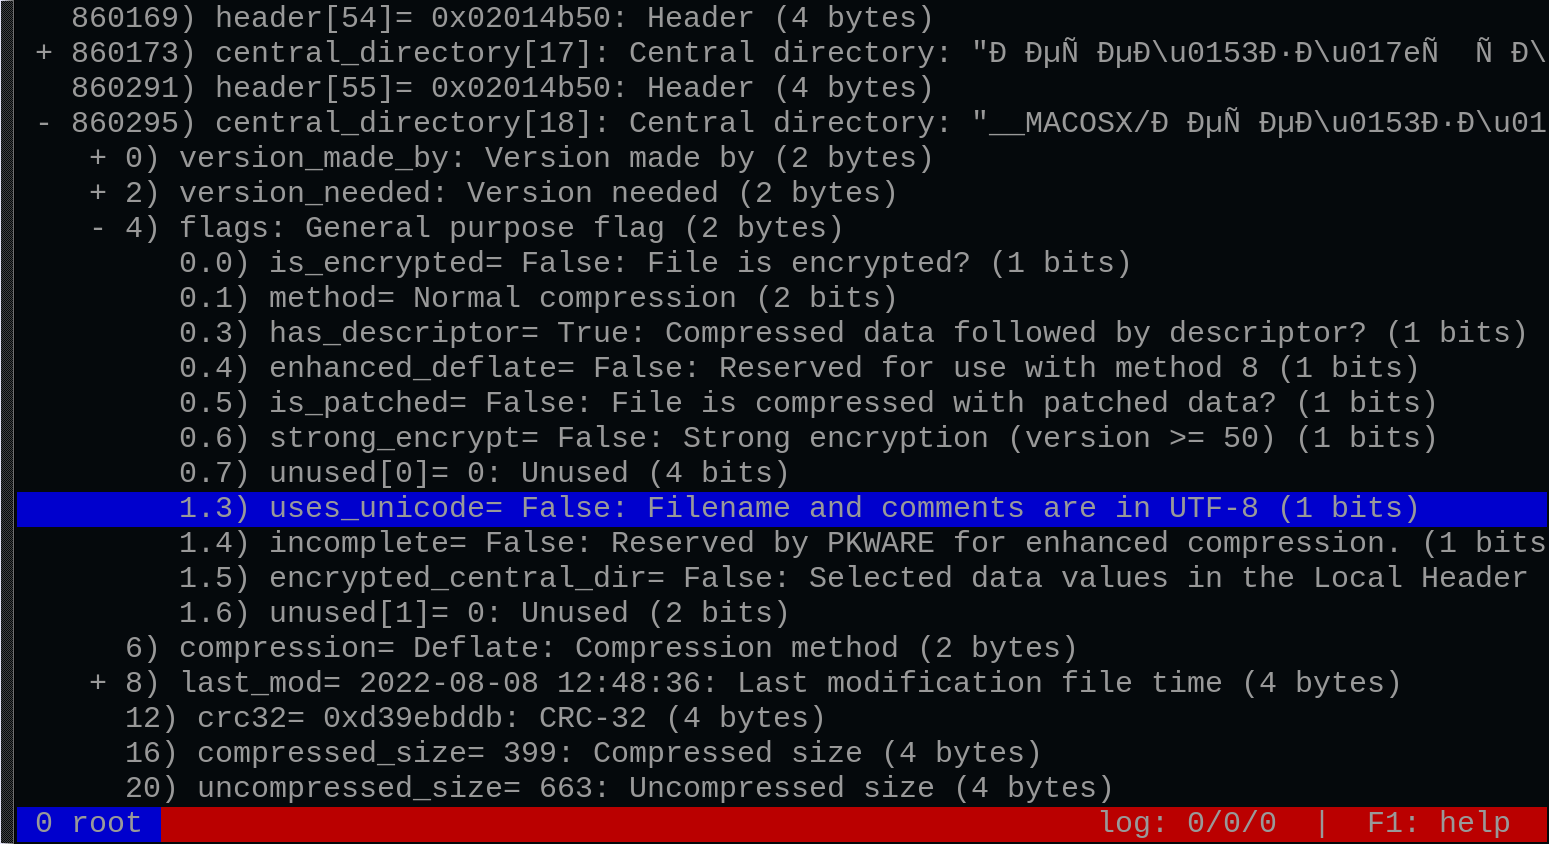This screenshot has width=1549, height=844.
Task: Select the header[55] row
Action: [782, 88]
